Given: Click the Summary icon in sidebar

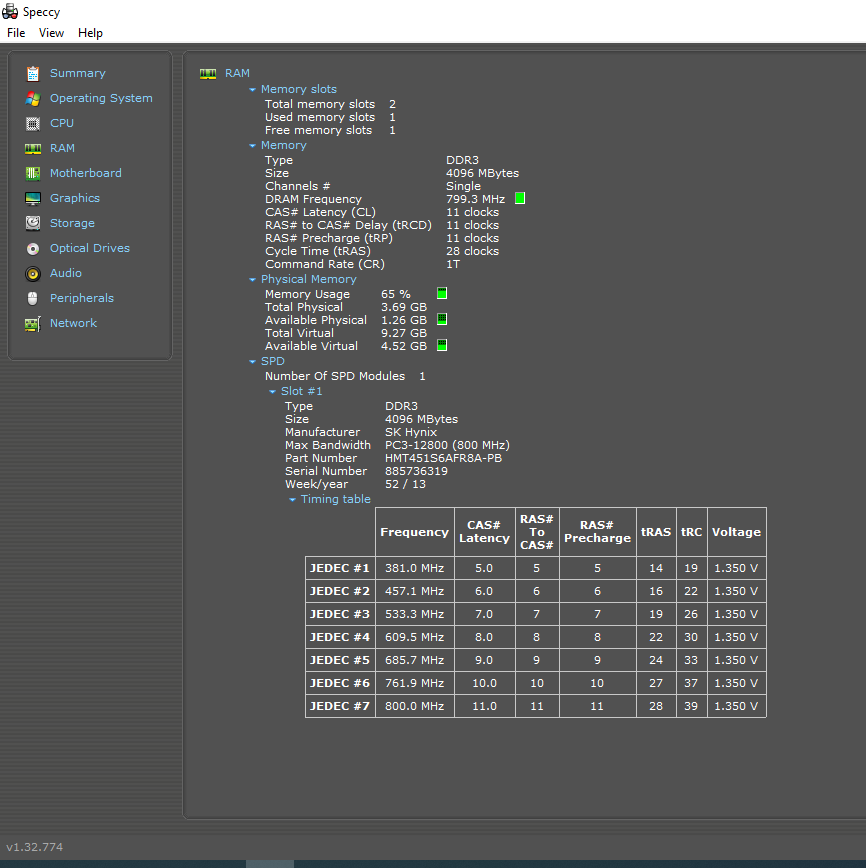Looking at the screenshot, I should (33, 73).
